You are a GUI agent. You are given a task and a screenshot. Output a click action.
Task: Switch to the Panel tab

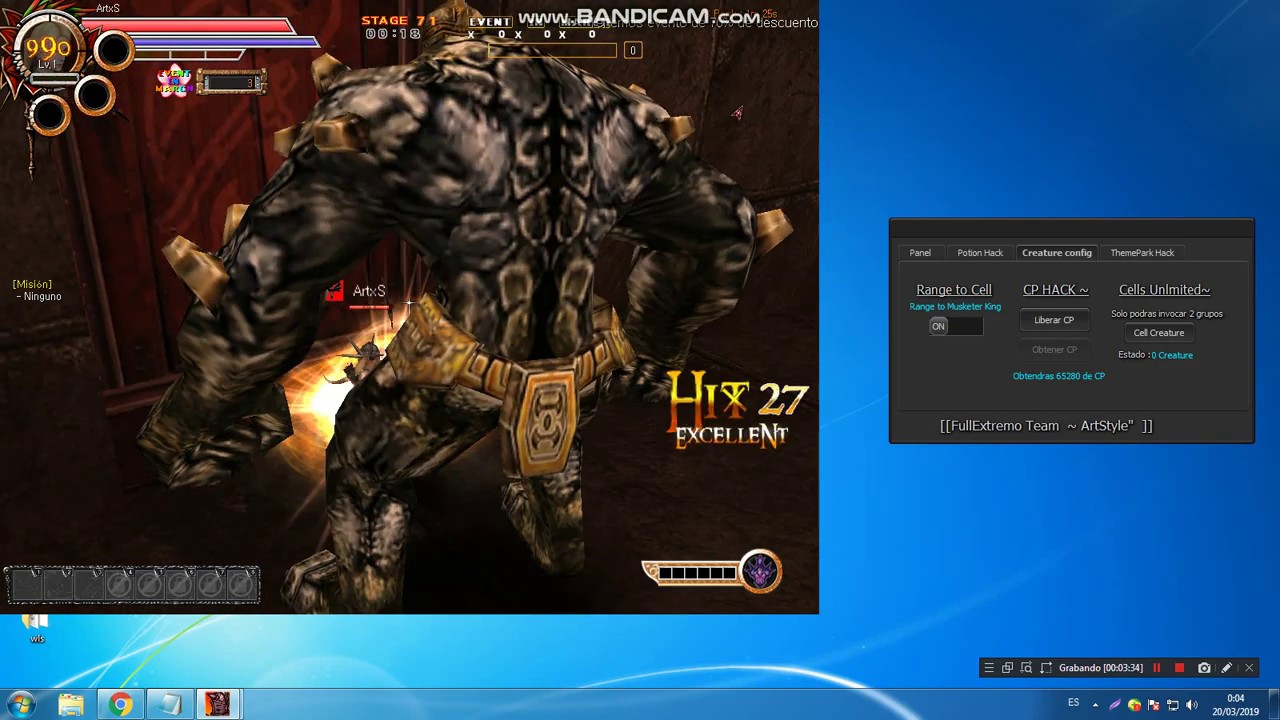(920, 253)
